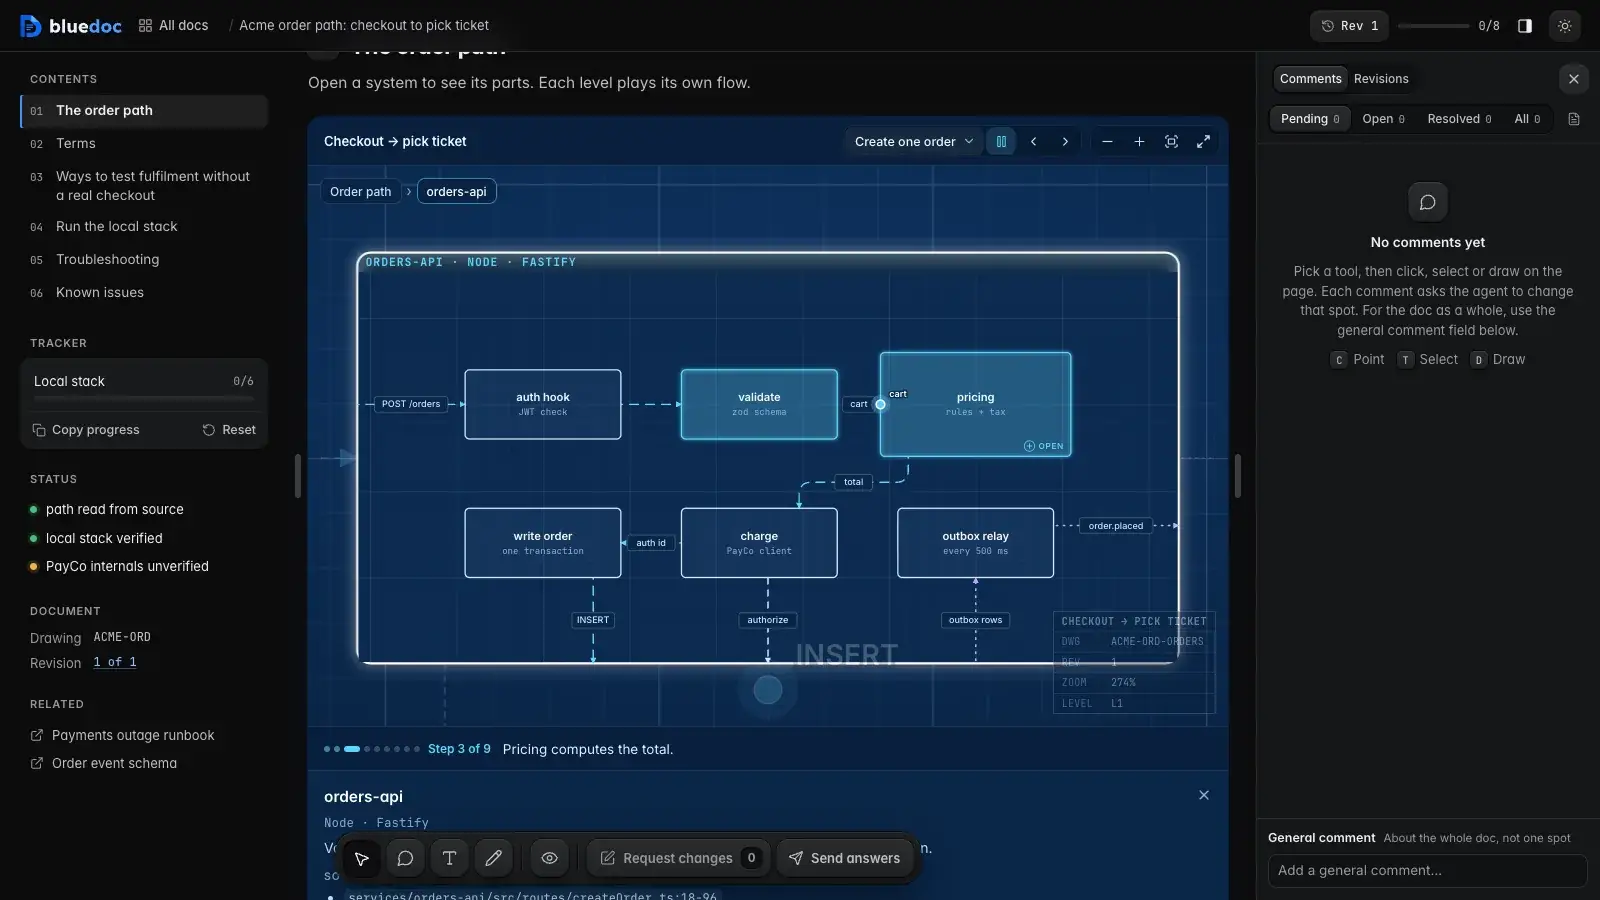Switch to the Comments tab
This screenshot has height=900, width=1600.
coord(1310,79)
